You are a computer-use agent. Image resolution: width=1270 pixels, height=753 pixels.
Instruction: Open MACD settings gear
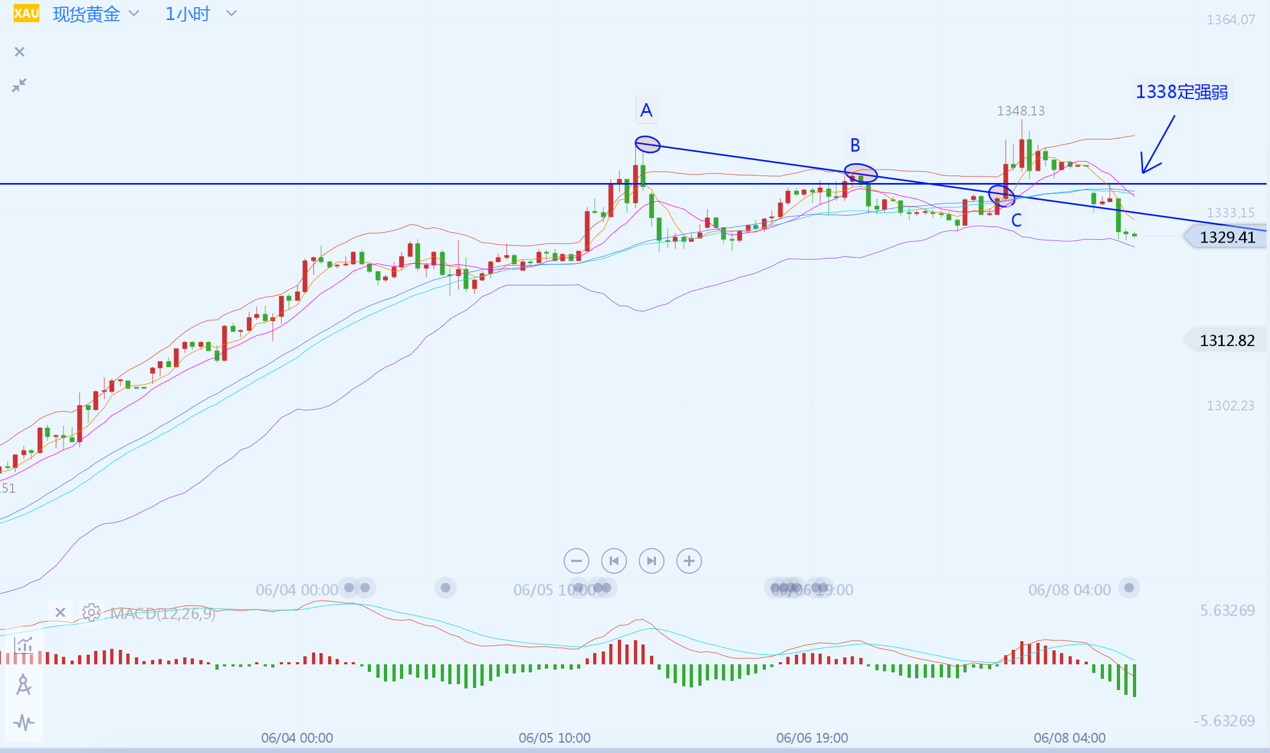tap(91, 612)
